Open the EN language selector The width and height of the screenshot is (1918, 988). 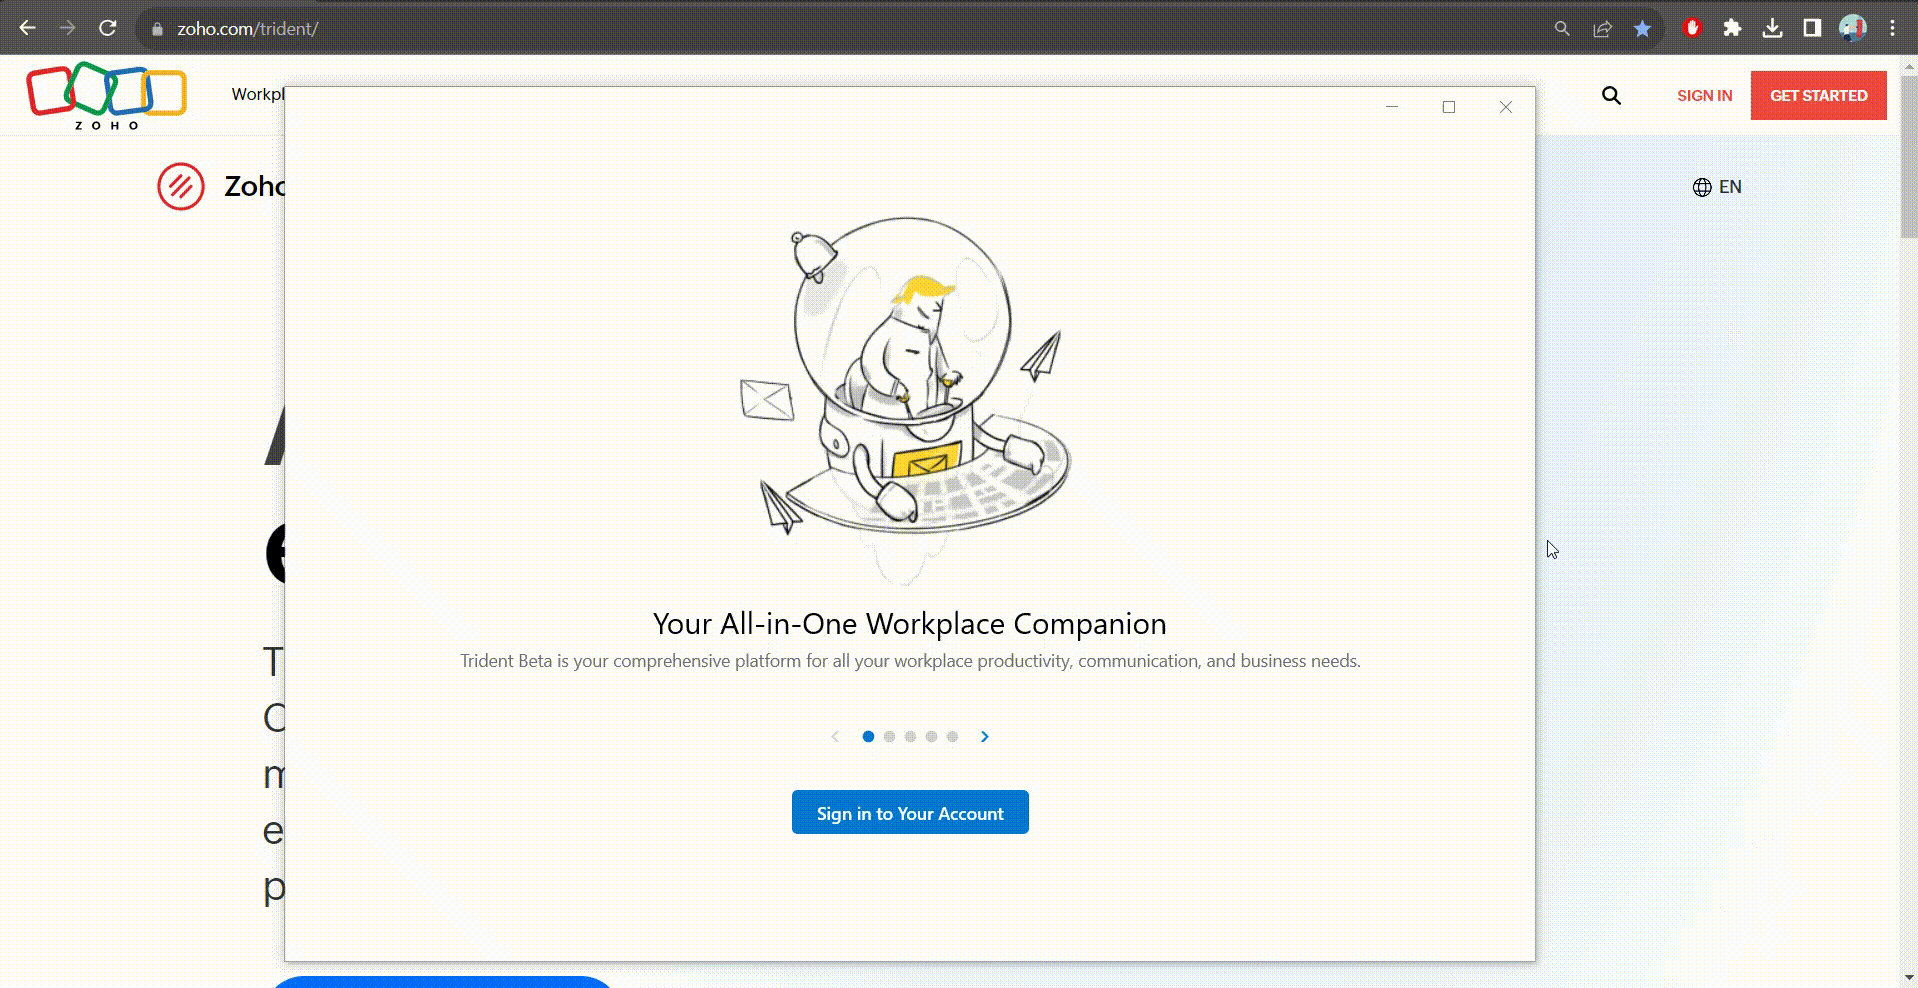tap(1717, 187)
